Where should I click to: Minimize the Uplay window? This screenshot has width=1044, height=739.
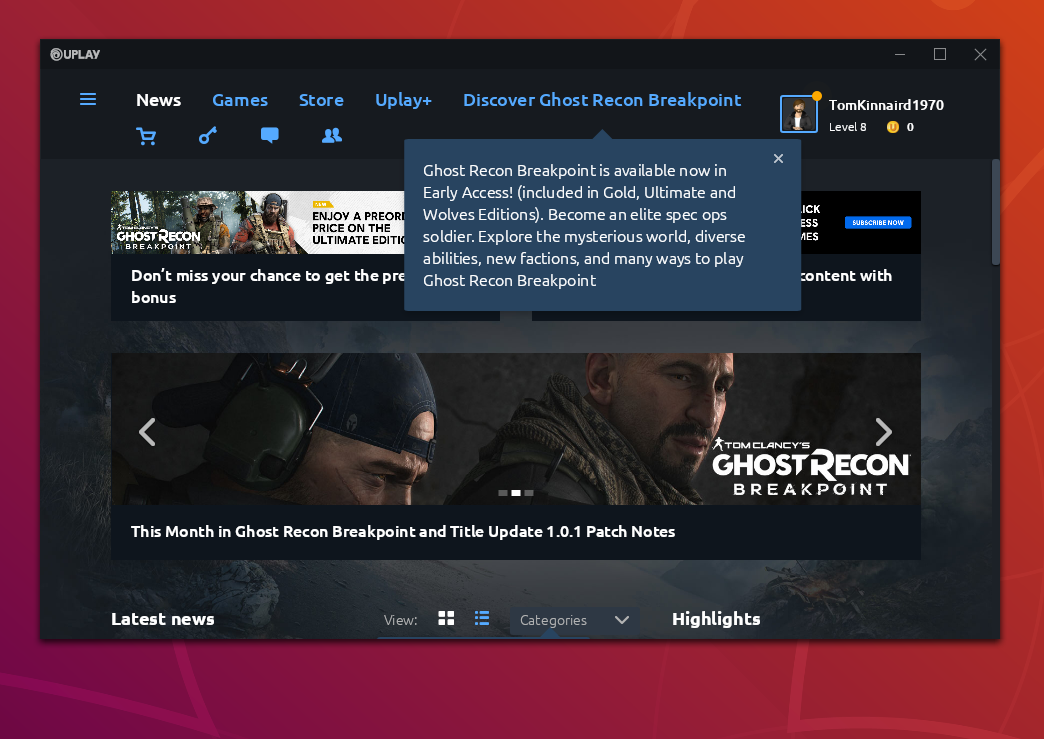(900, 55)
